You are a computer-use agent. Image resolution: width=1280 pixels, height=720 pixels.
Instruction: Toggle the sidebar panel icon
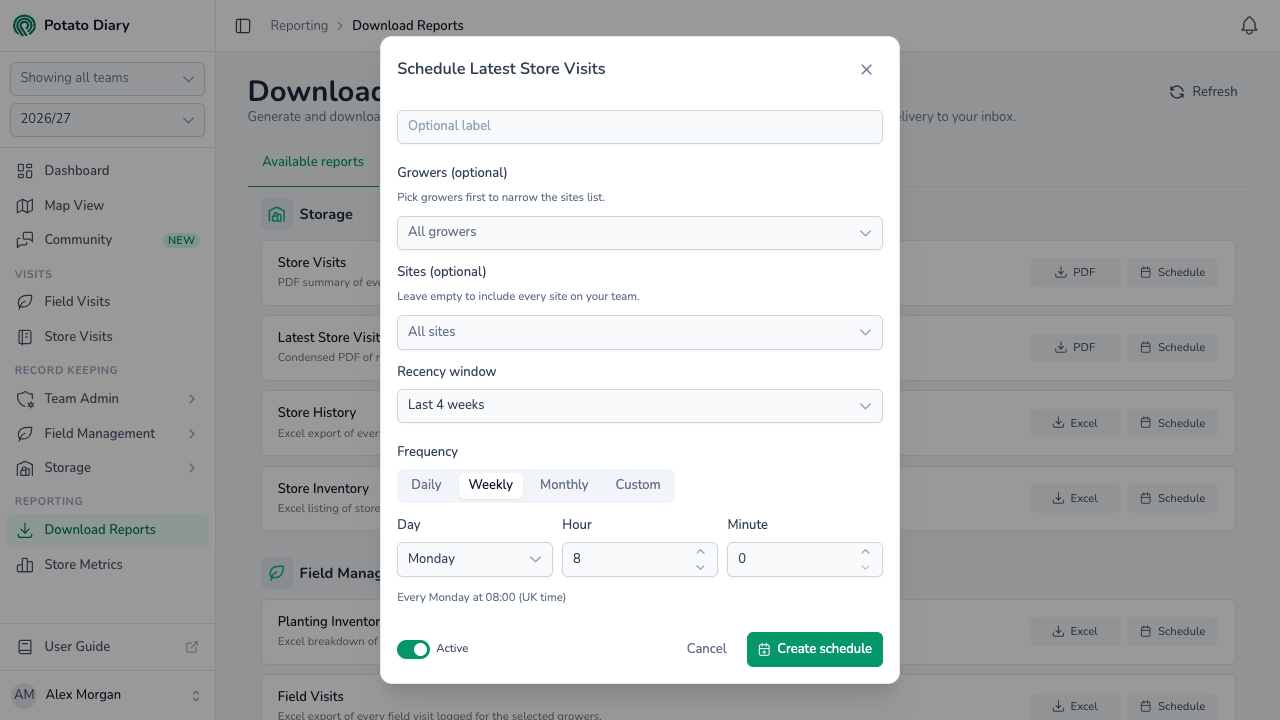click(x=243, y=26)
